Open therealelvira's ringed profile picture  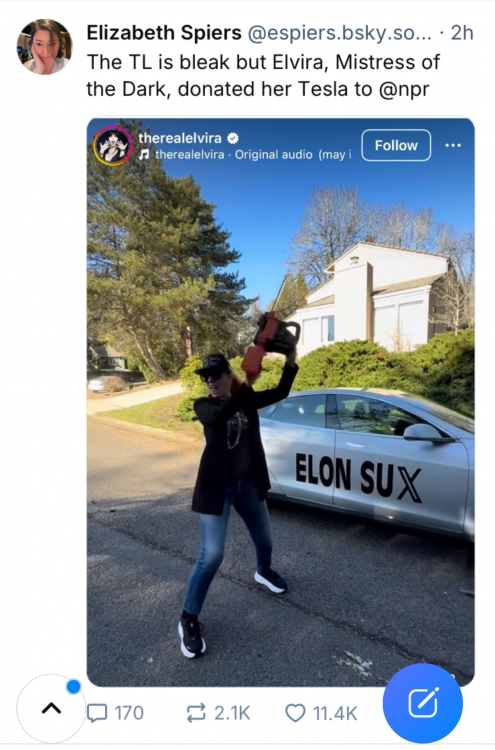tap(113, 146)
